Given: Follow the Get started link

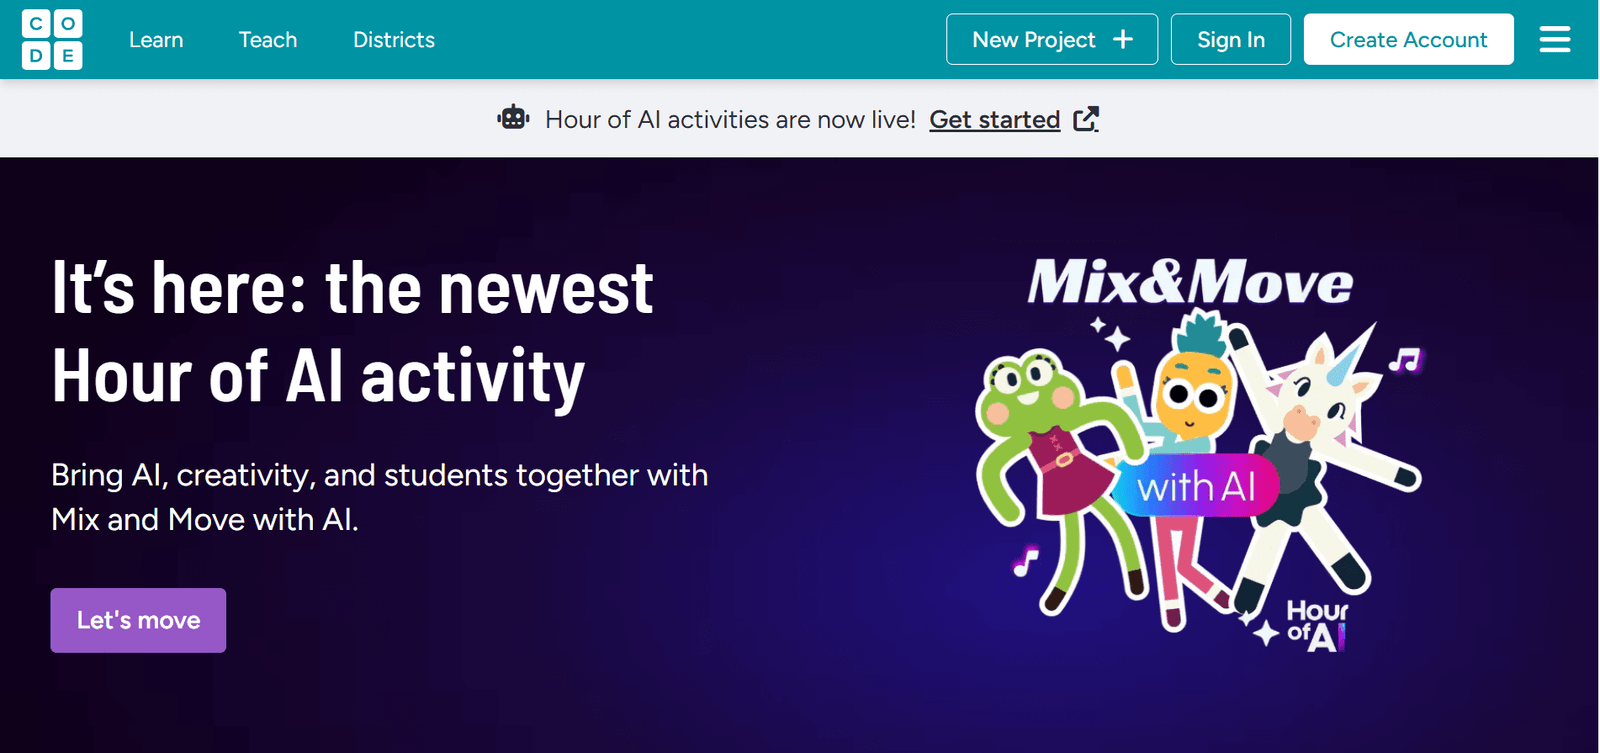Looking at the screenshot, I should point(994,119).
